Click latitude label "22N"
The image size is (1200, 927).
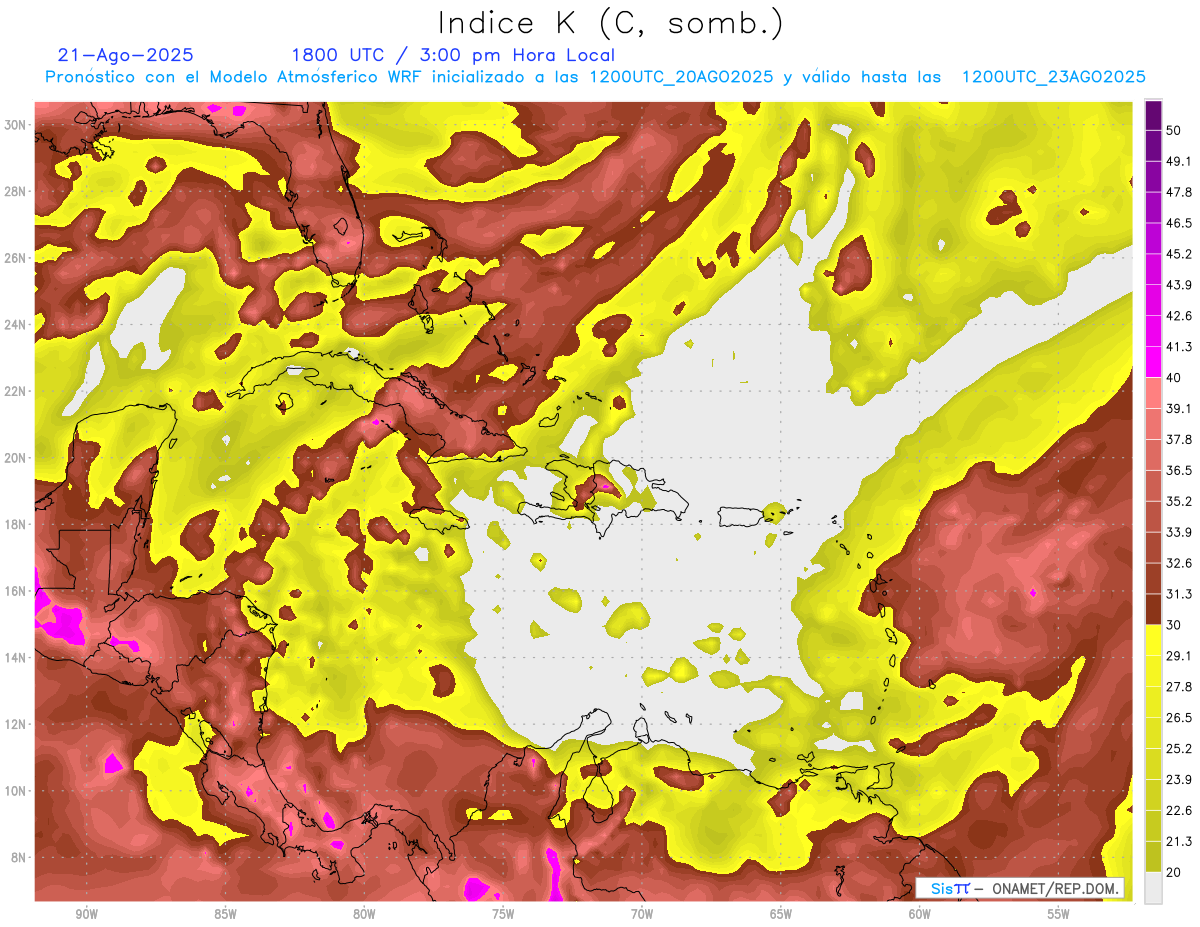pos(17,391)
